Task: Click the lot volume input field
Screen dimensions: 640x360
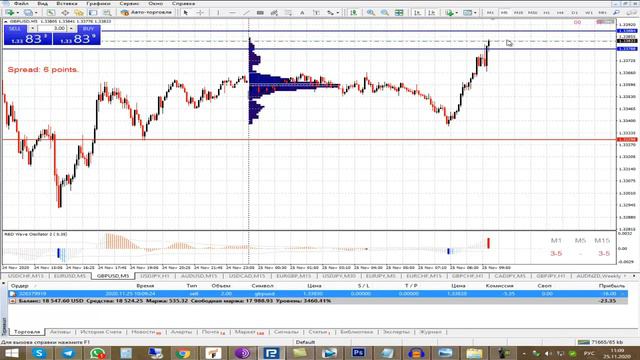Action: [x=53, y=28]
